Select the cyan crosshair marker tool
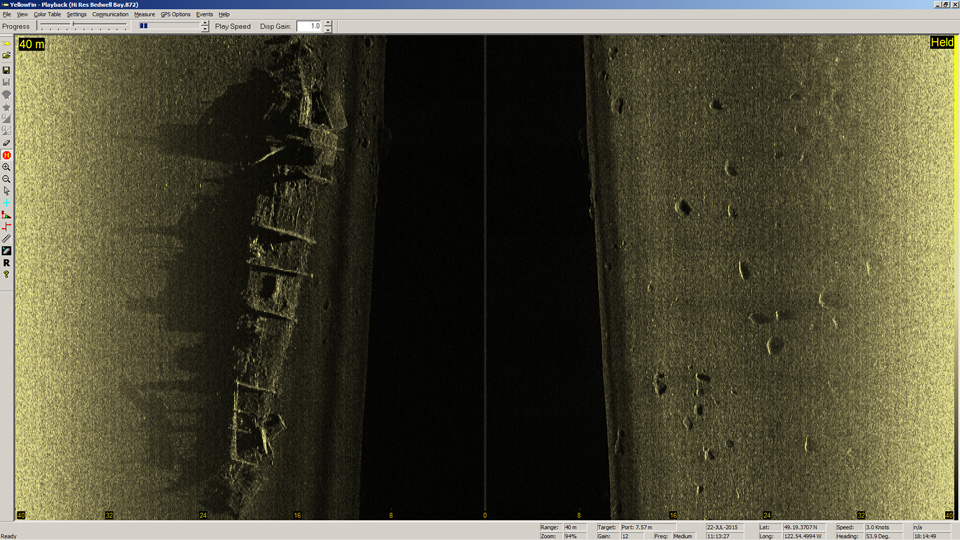The width and height of the screenshot is (960, 540). [6, 203]
